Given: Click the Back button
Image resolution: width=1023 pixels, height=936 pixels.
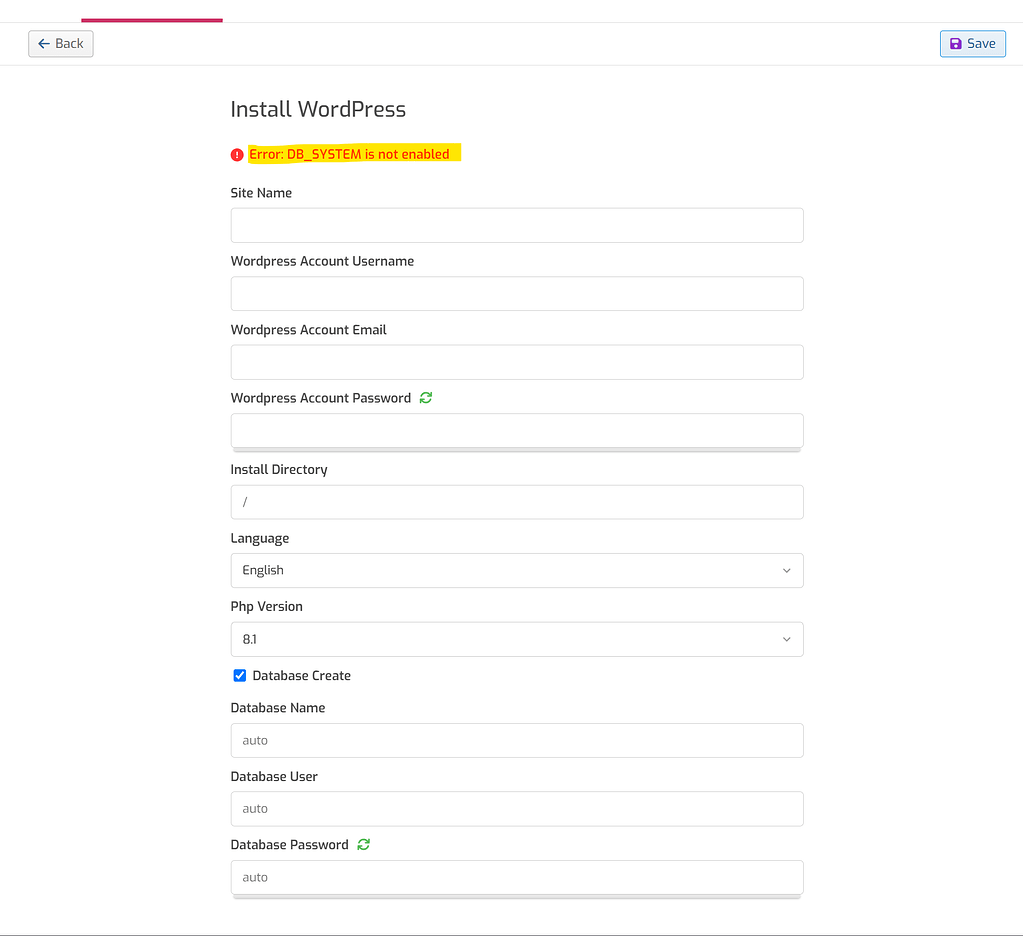Looking at the screenshot, I should click(x=60, y=43).
